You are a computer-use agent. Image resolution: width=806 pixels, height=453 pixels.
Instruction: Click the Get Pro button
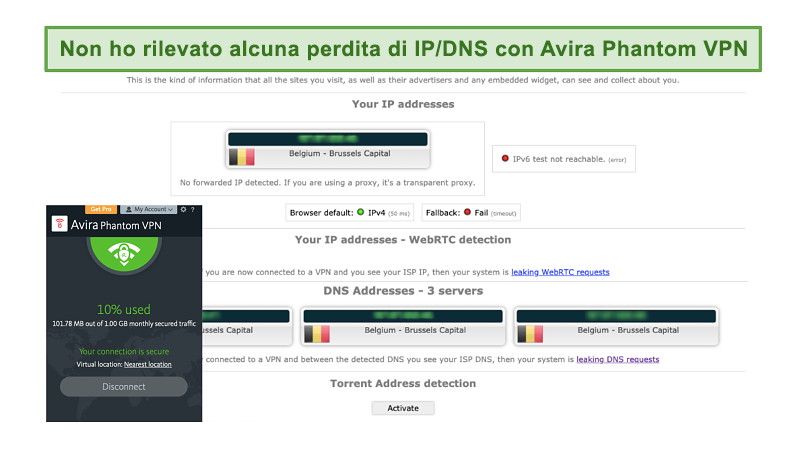(101, 209)
